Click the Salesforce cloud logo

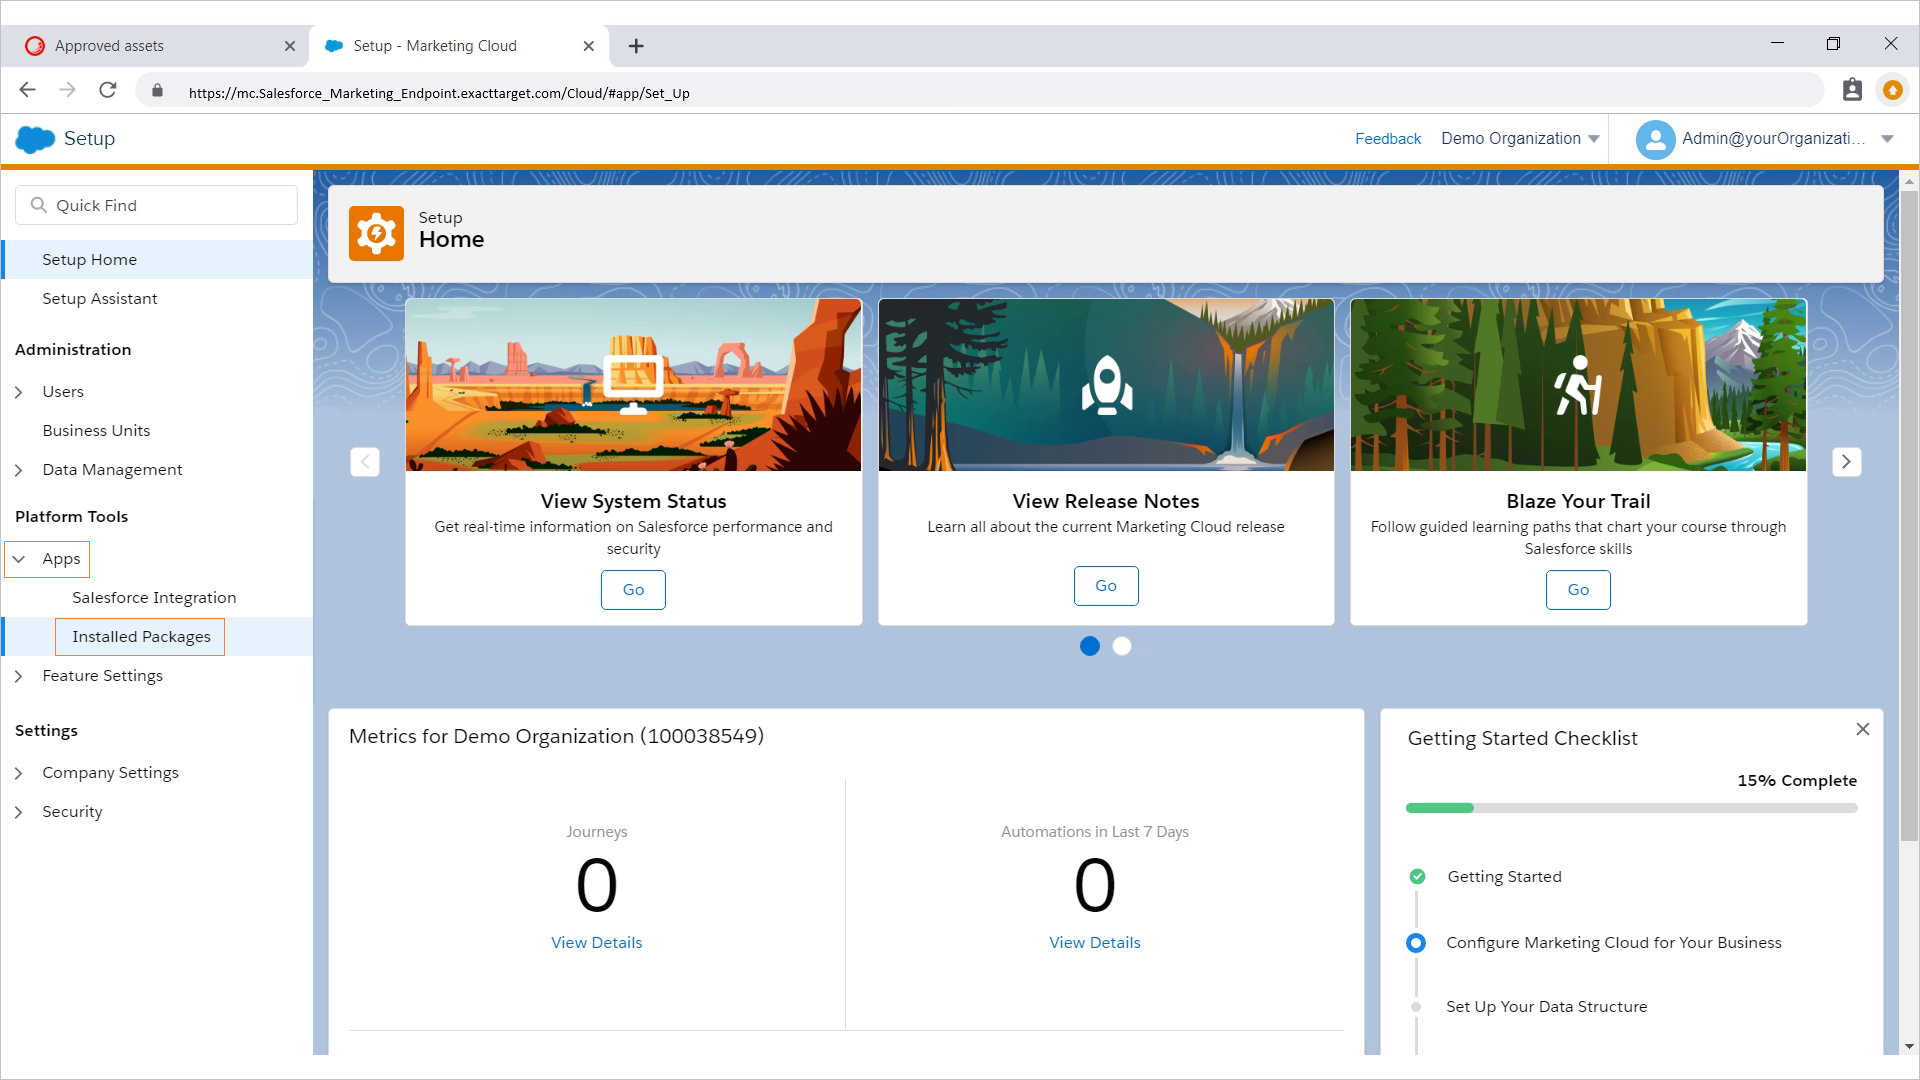pos(35,139)
